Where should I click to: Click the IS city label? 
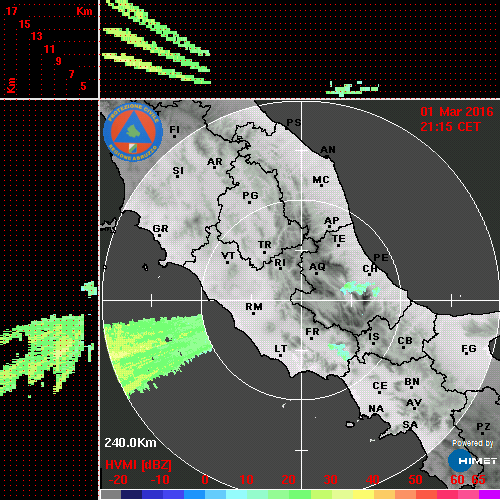[374, 337]
